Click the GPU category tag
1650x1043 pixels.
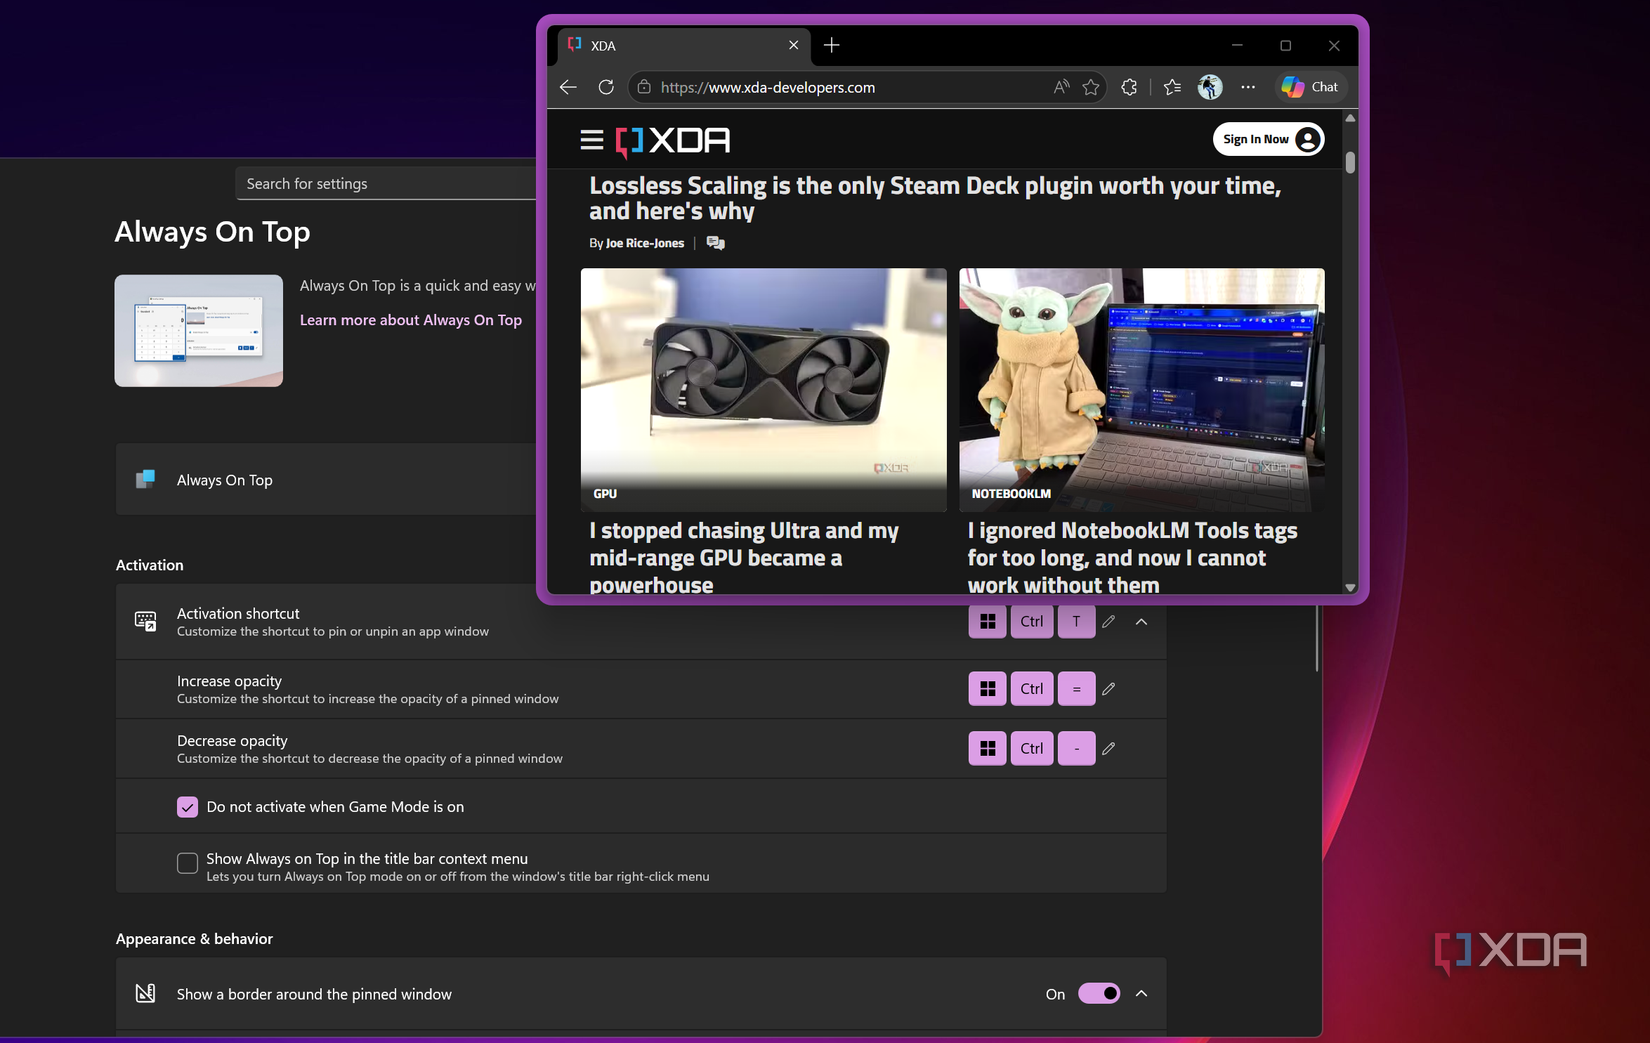coord(605,494)
